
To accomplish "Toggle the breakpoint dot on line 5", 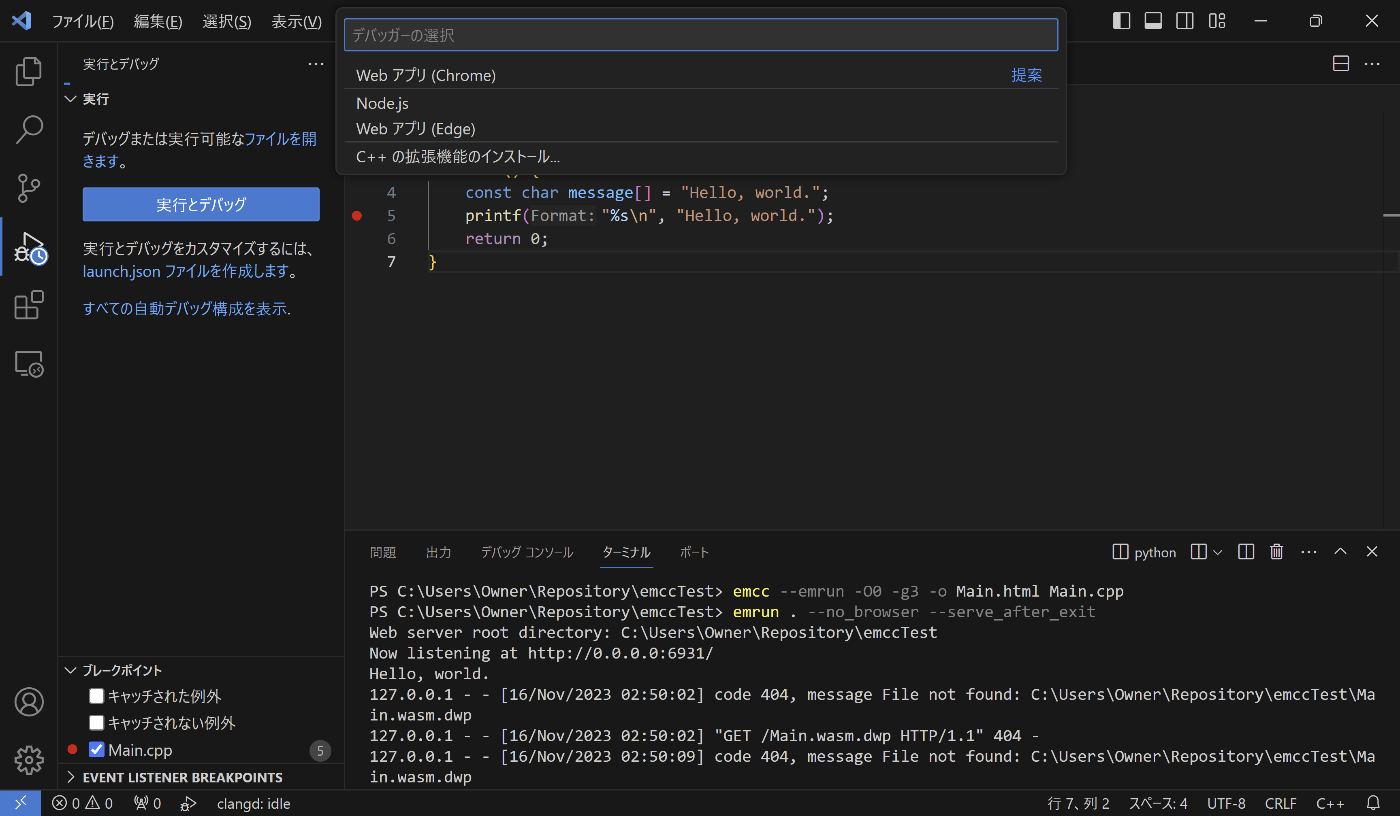I will click(x=357, y=215).
